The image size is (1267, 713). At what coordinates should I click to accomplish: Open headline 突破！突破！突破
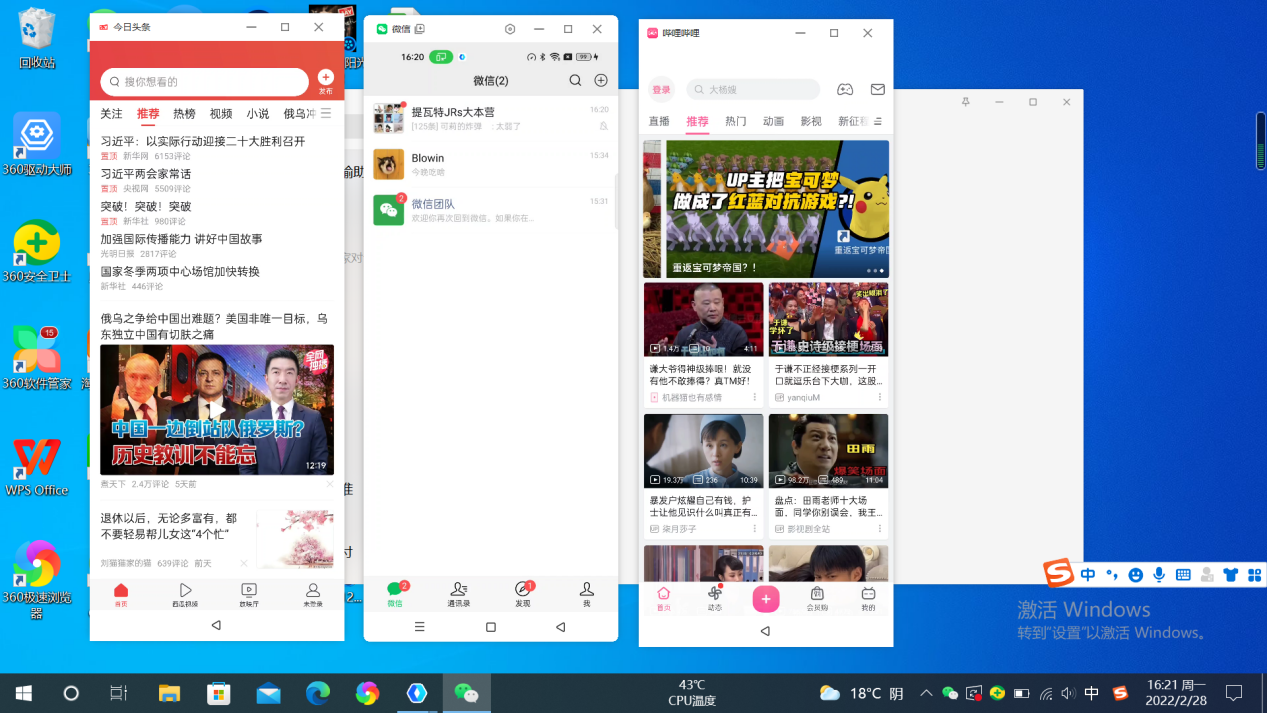click(145, 206)
